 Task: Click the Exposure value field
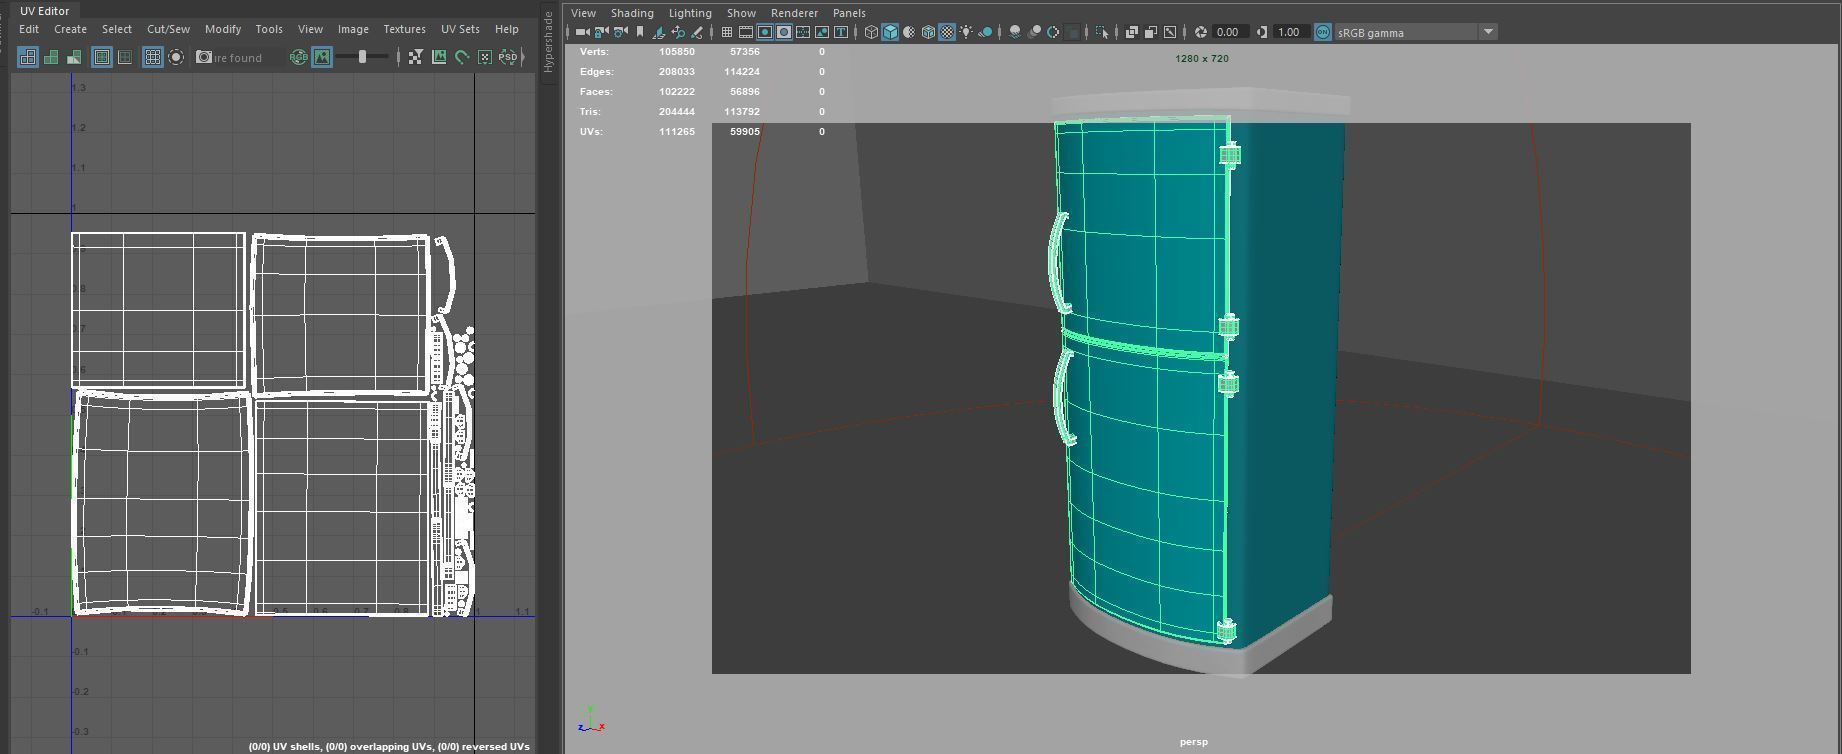(x=1230, y=32)
